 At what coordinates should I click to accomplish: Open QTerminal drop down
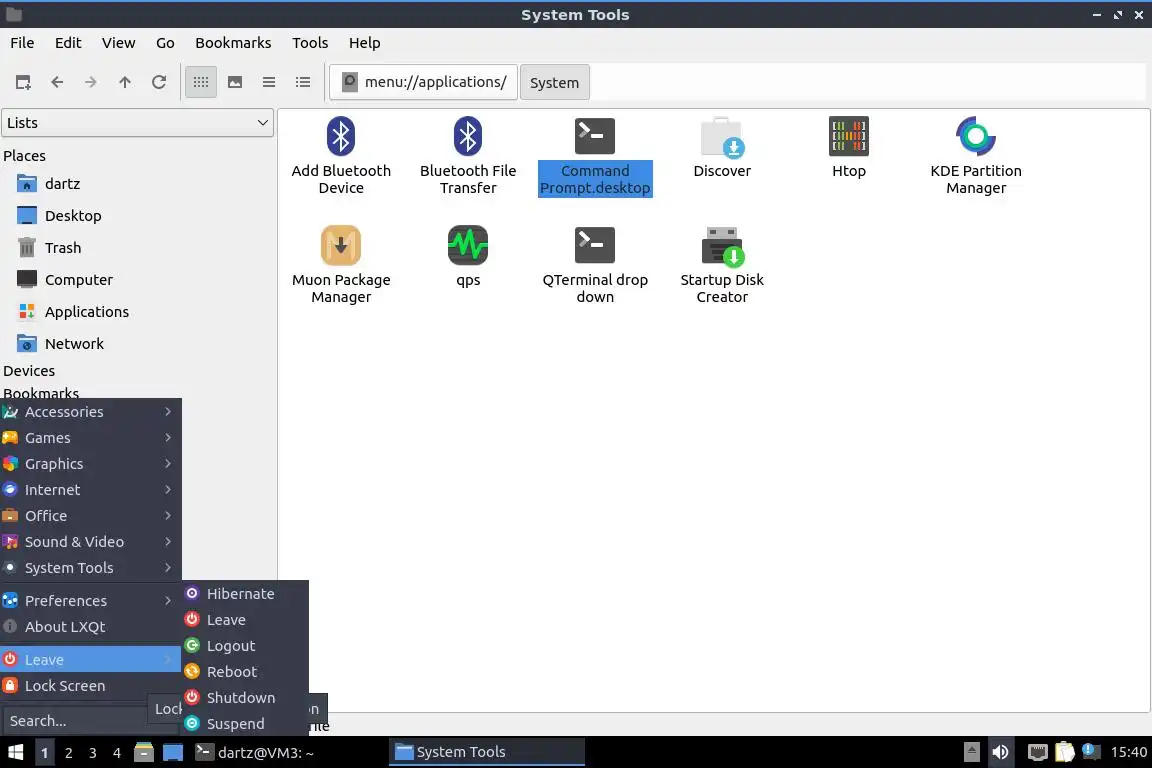coord(595,265)
